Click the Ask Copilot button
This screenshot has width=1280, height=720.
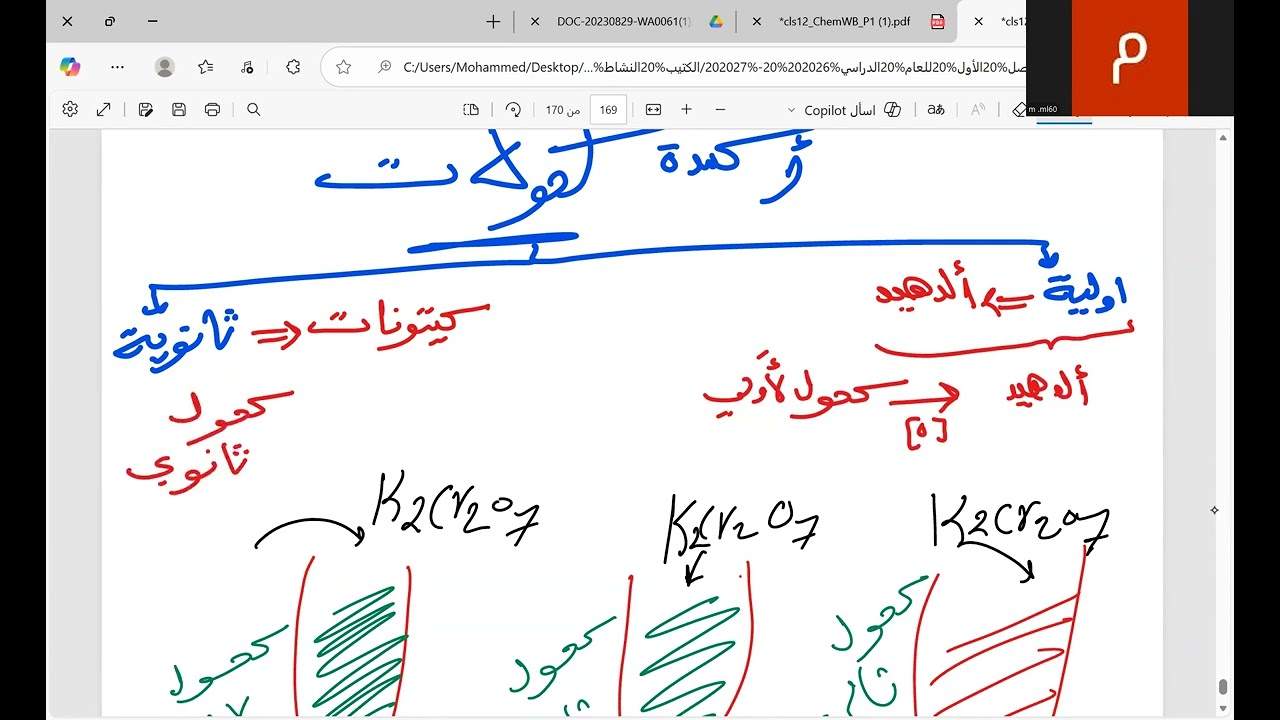[852, 110]
